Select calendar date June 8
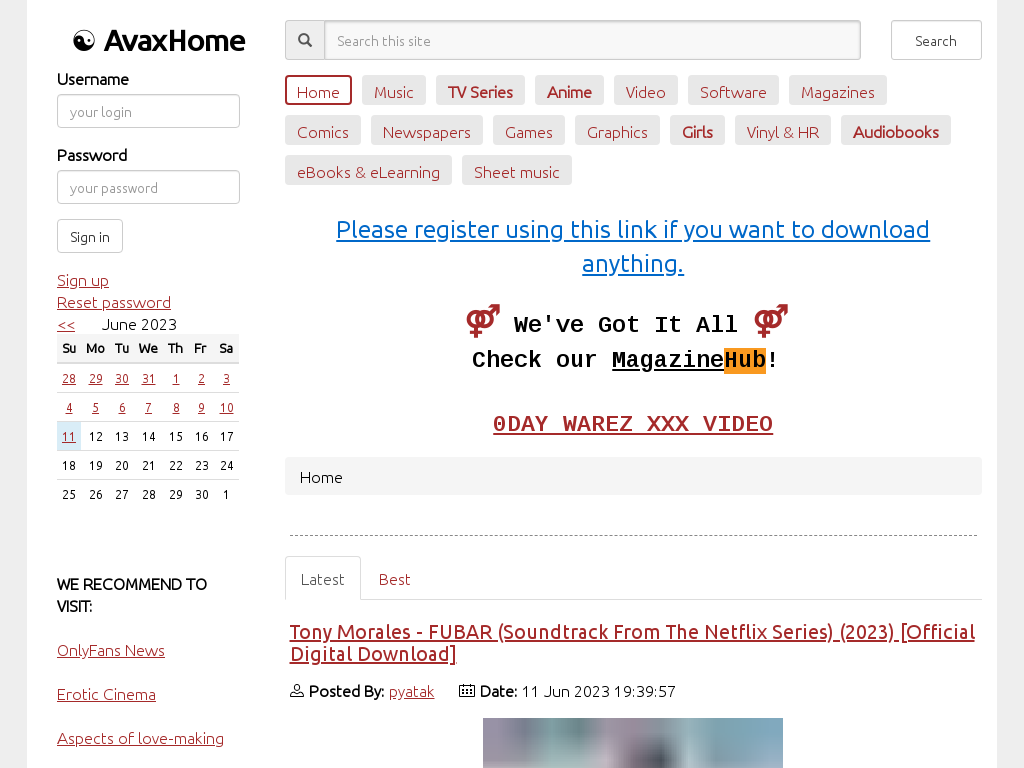 (x=176, y=408)
